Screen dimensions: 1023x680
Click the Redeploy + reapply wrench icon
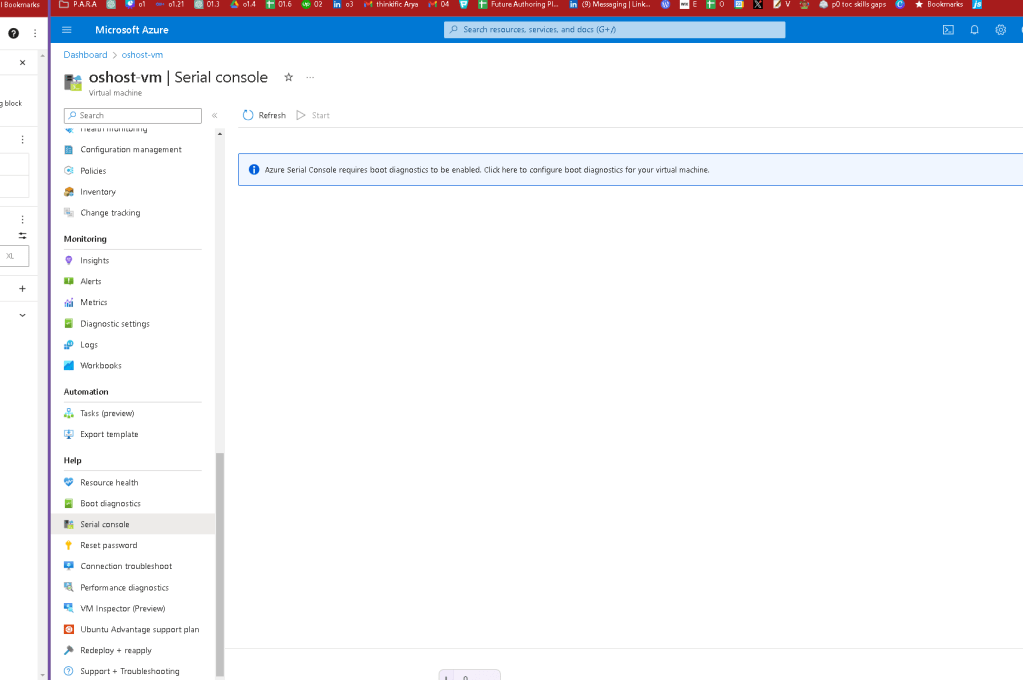click(69, 650)
